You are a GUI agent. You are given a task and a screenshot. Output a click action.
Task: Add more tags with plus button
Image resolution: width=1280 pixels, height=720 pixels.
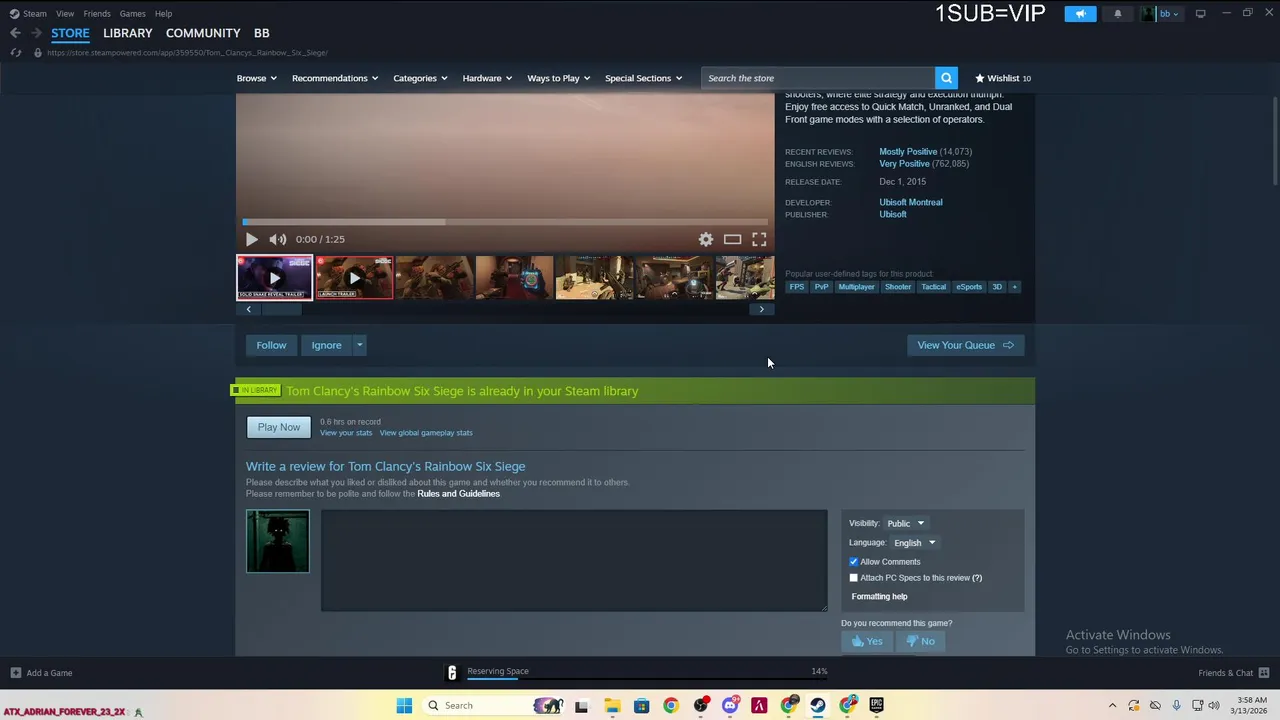pyautogui.click(x=1014, y=287)
